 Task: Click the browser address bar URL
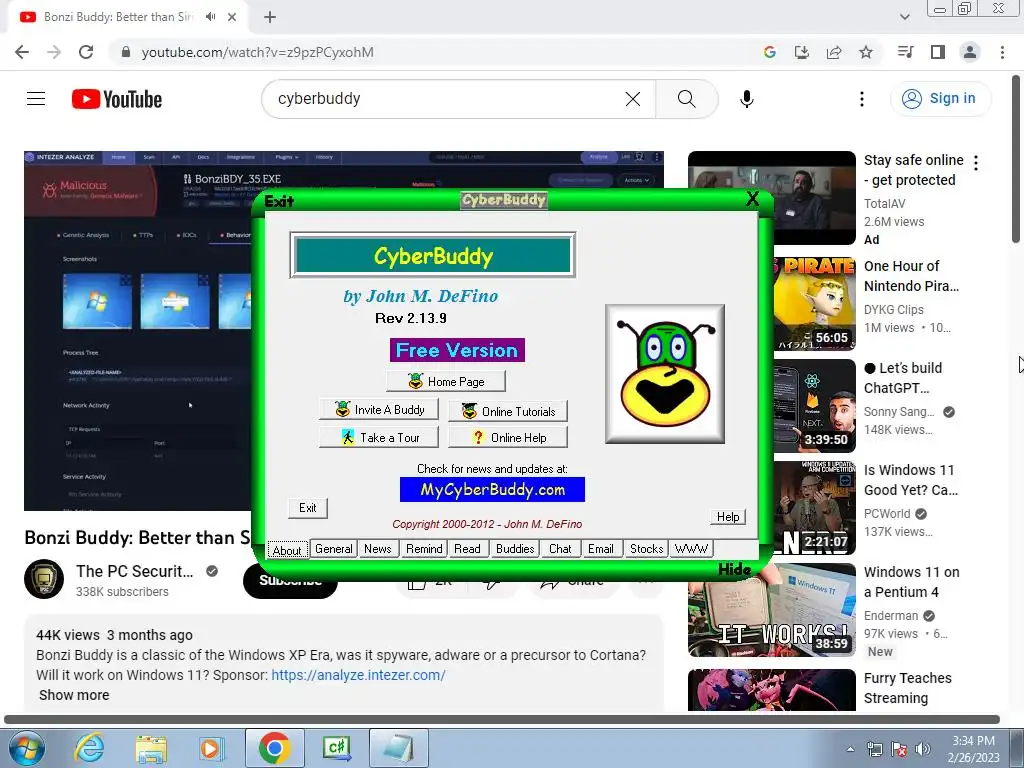[x=257, y=52]
